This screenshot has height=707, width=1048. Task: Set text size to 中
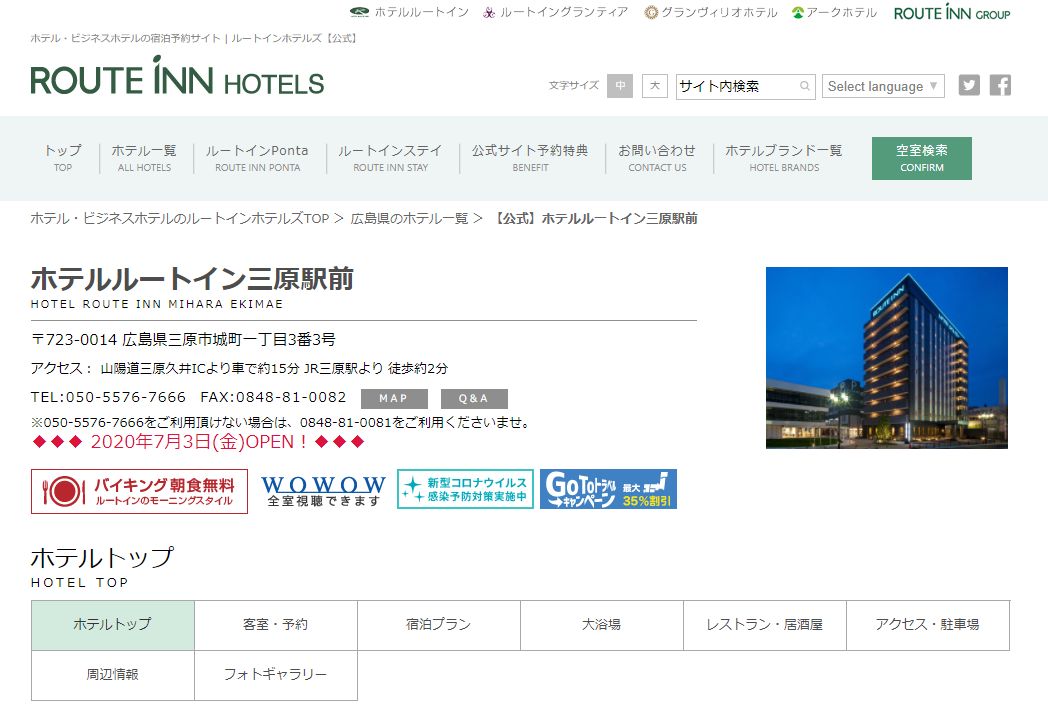620,86
